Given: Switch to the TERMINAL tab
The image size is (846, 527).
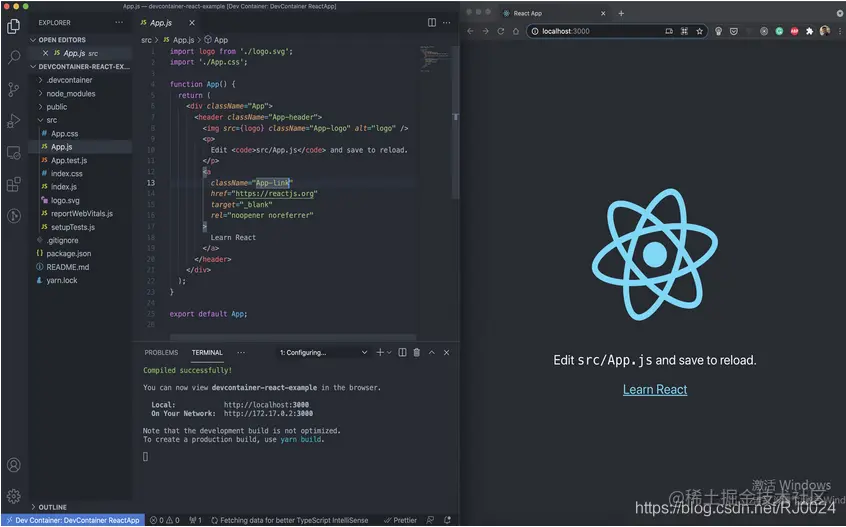Looking at the screenshot, I should tap(207, 352).
